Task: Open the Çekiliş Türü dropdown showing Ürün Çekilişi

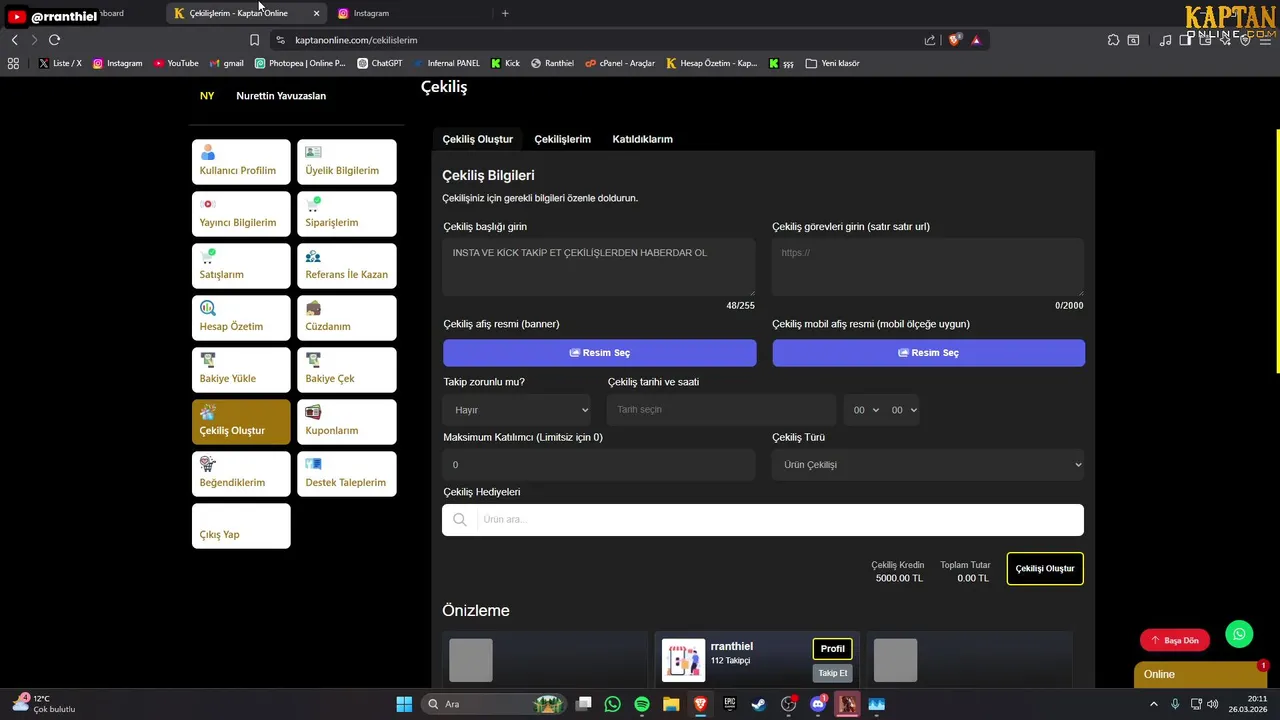Action: tap(928, 465)
